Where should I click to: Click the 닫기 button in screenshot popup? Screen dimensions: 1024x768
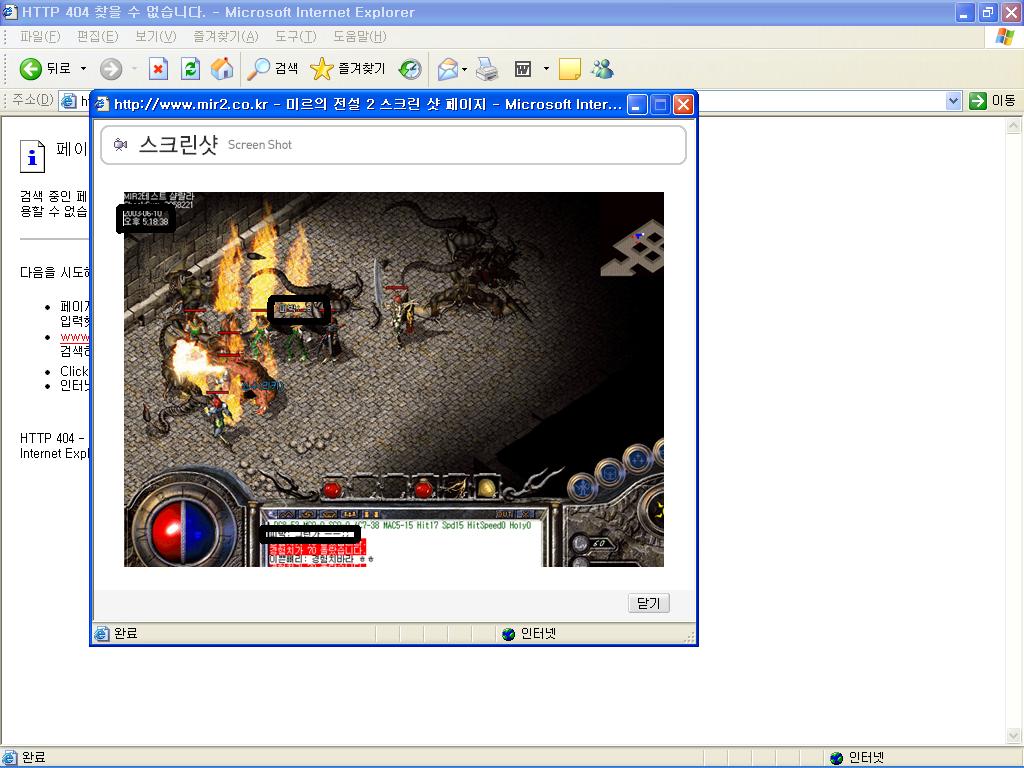(648, 603)
